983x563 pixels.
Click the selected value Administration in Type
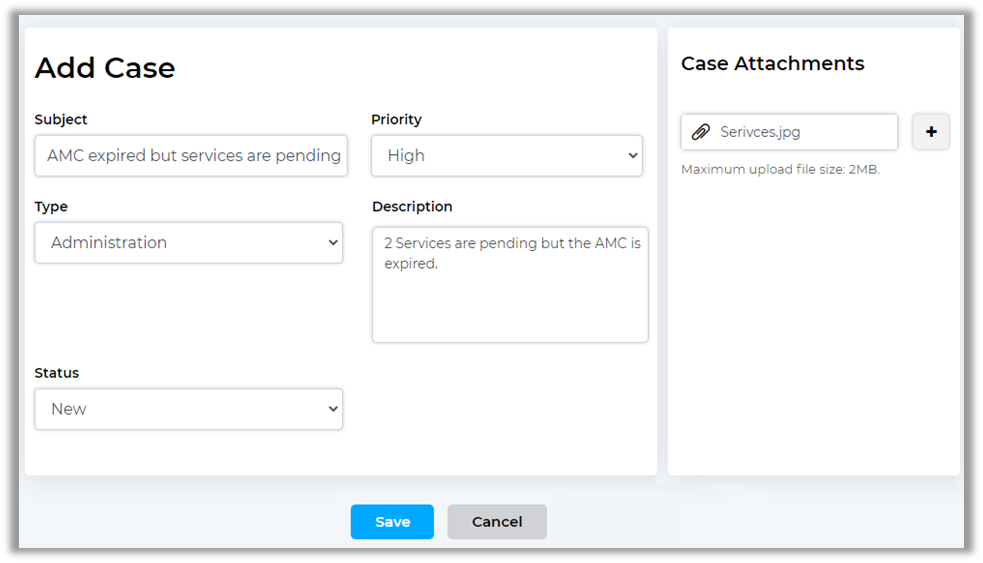click(109, 243)
